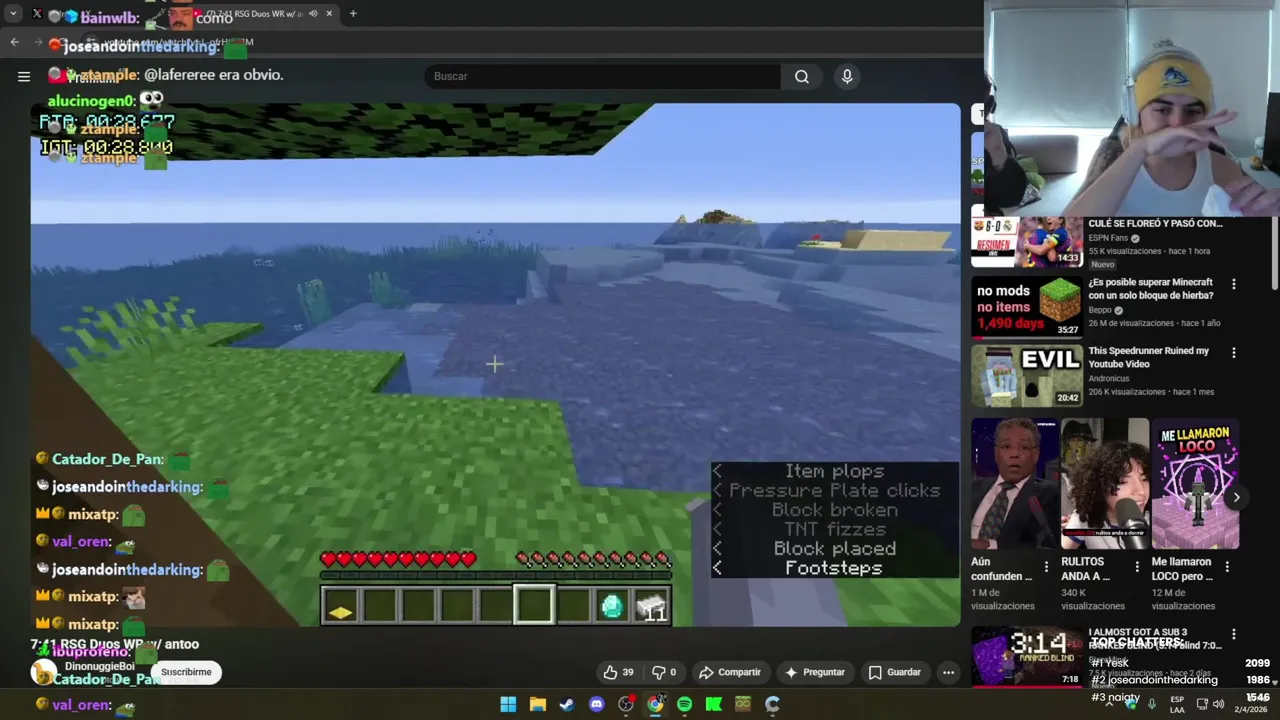Open the ME LLAMARON LOCO short thumbnail
This screenshot has width=1280, height=720.
[1195, 484]
